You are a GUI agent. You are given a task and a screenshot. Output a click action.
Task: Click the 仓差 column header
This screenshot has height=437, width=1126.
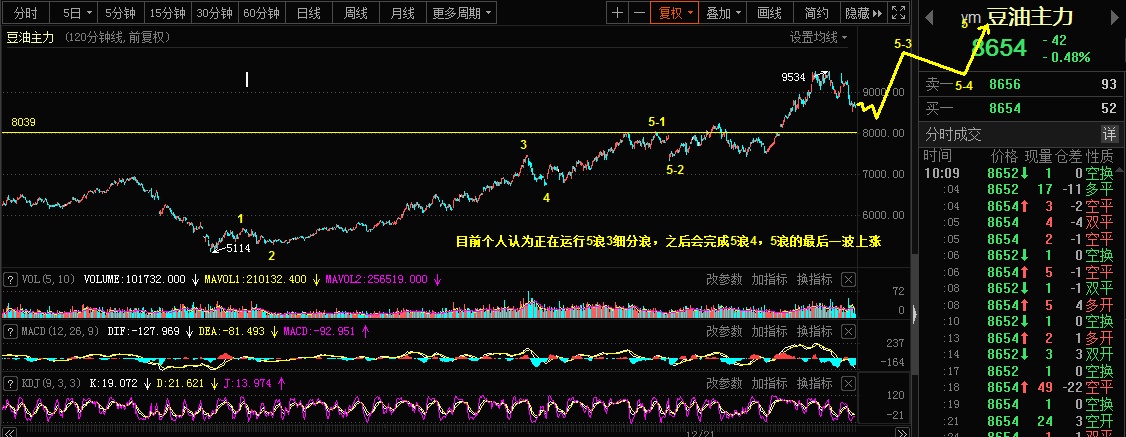coord(1067,156)
